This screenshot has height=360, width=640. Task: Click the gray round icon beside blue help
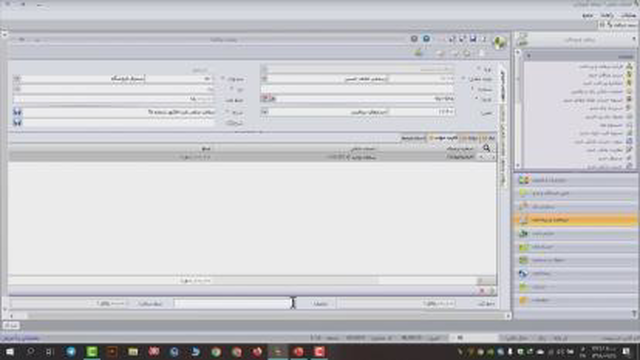click(414, 39)
